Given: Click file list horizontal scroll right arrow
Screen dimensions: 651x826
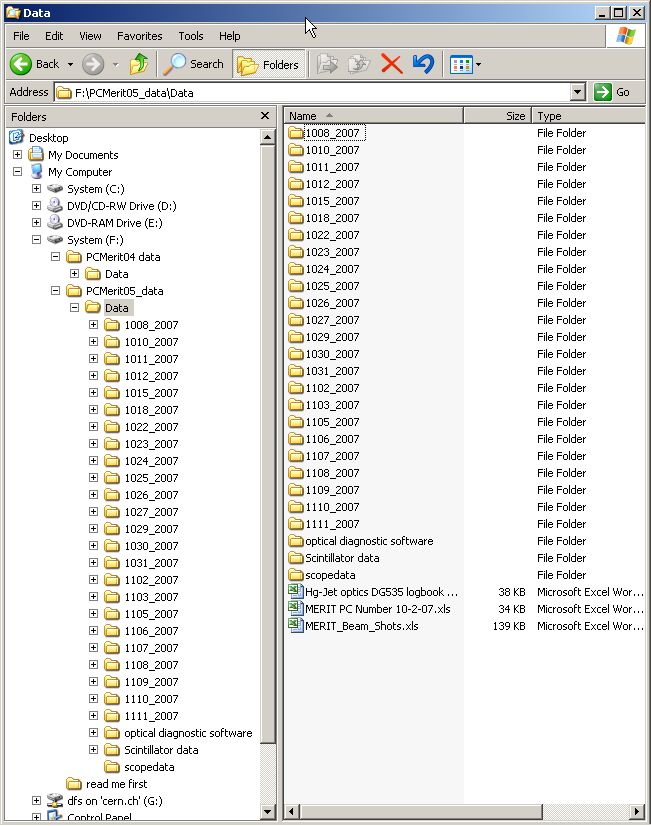Looking at the screenshot, I should coord(637,811).
